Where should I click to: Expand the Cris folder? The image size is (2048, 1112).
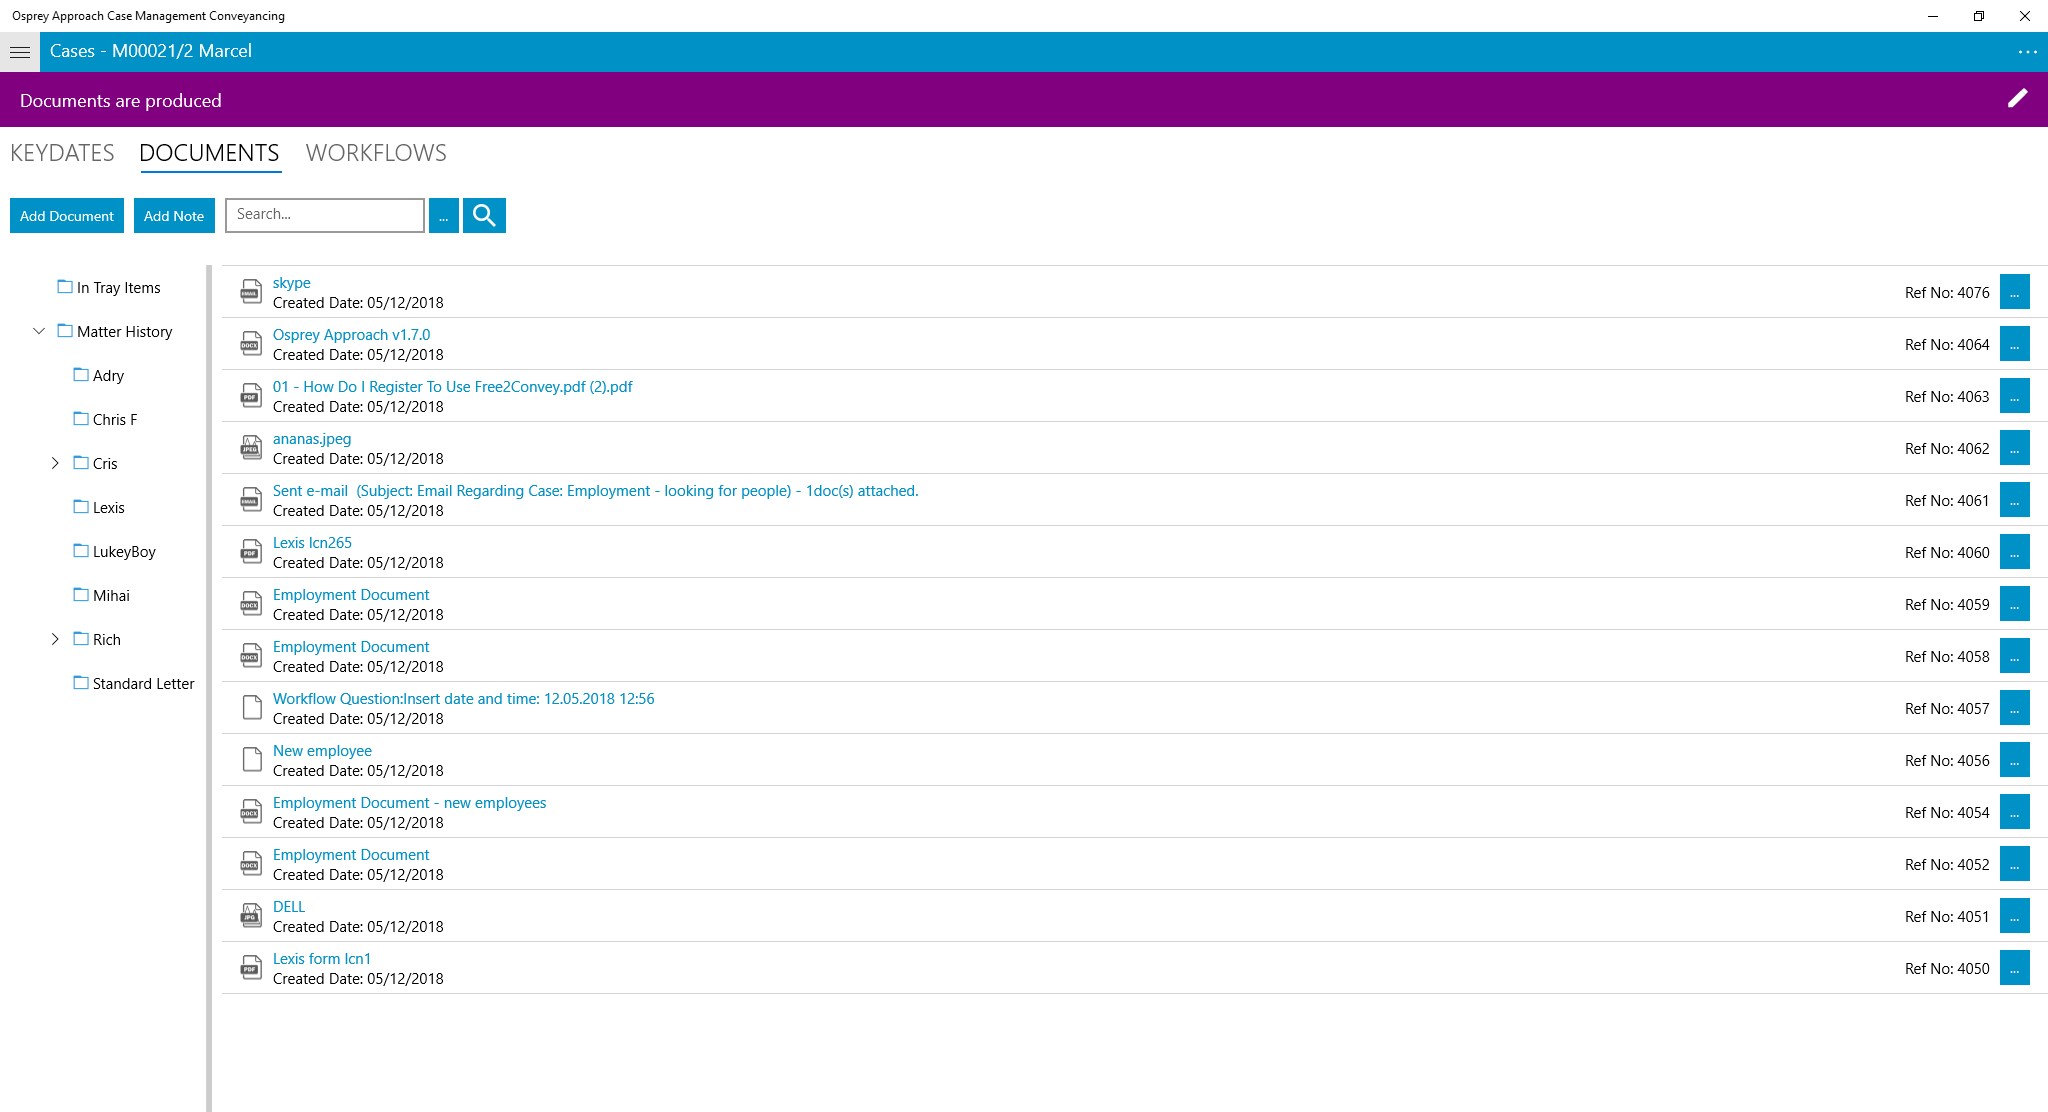[55, 463]
